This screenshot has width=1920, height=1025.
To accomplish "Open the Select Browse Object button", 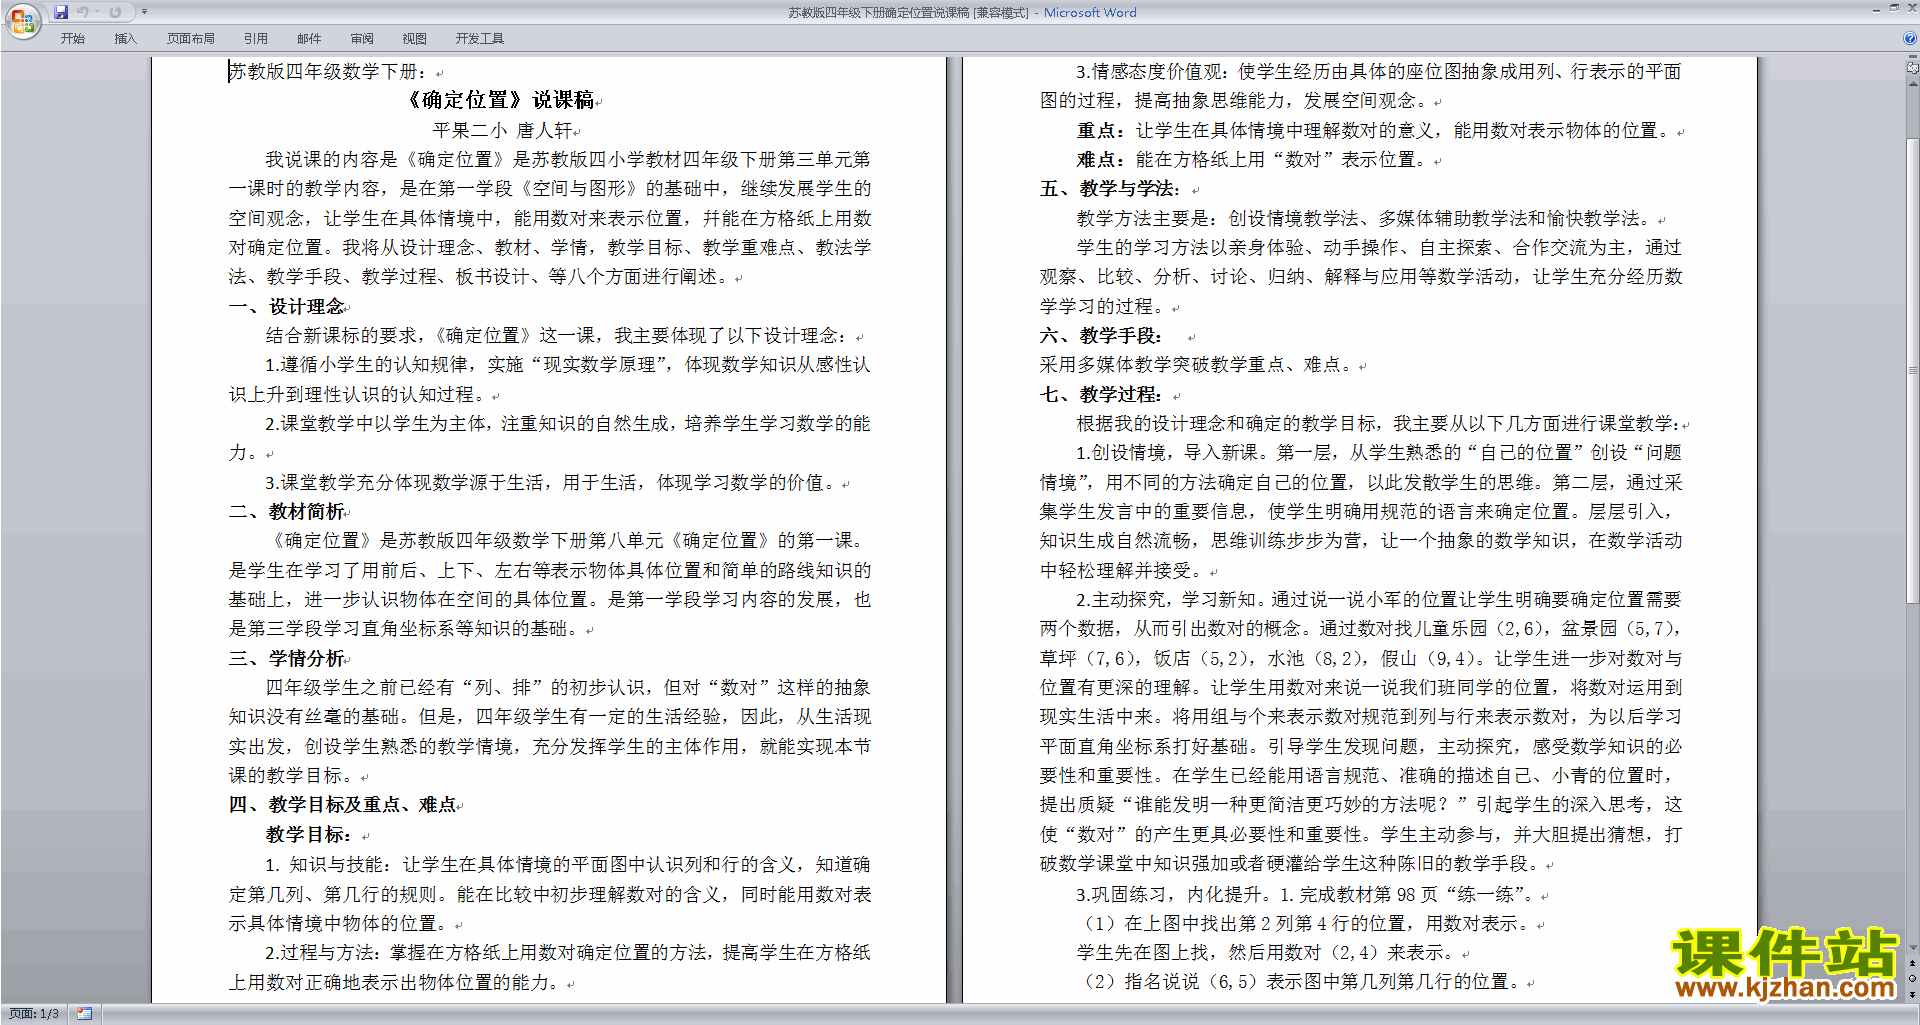I will pos(1913,979).
